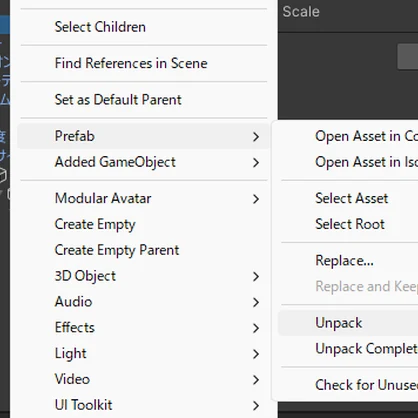418x418 pixels.
Task: Expand Added GameObject submenu arrow
Action: tap(256, 162)
